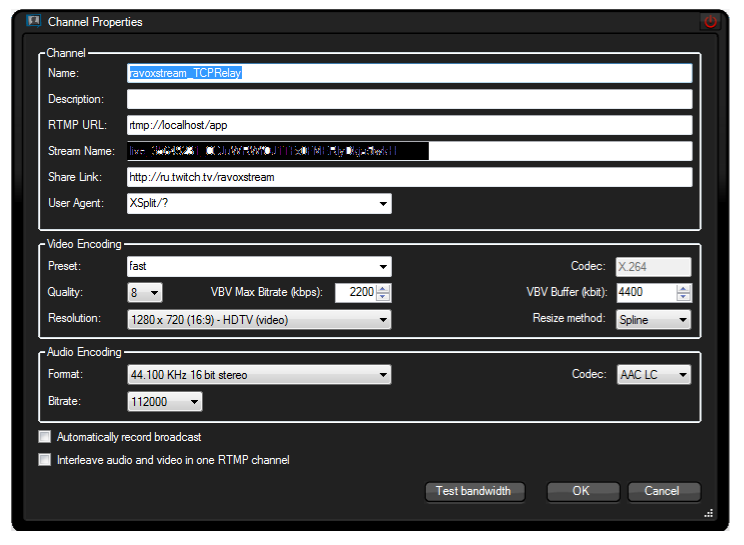Click the resize grip at dialog corner
This screenshot has width=744, height=545.
[x=708, y=512]
